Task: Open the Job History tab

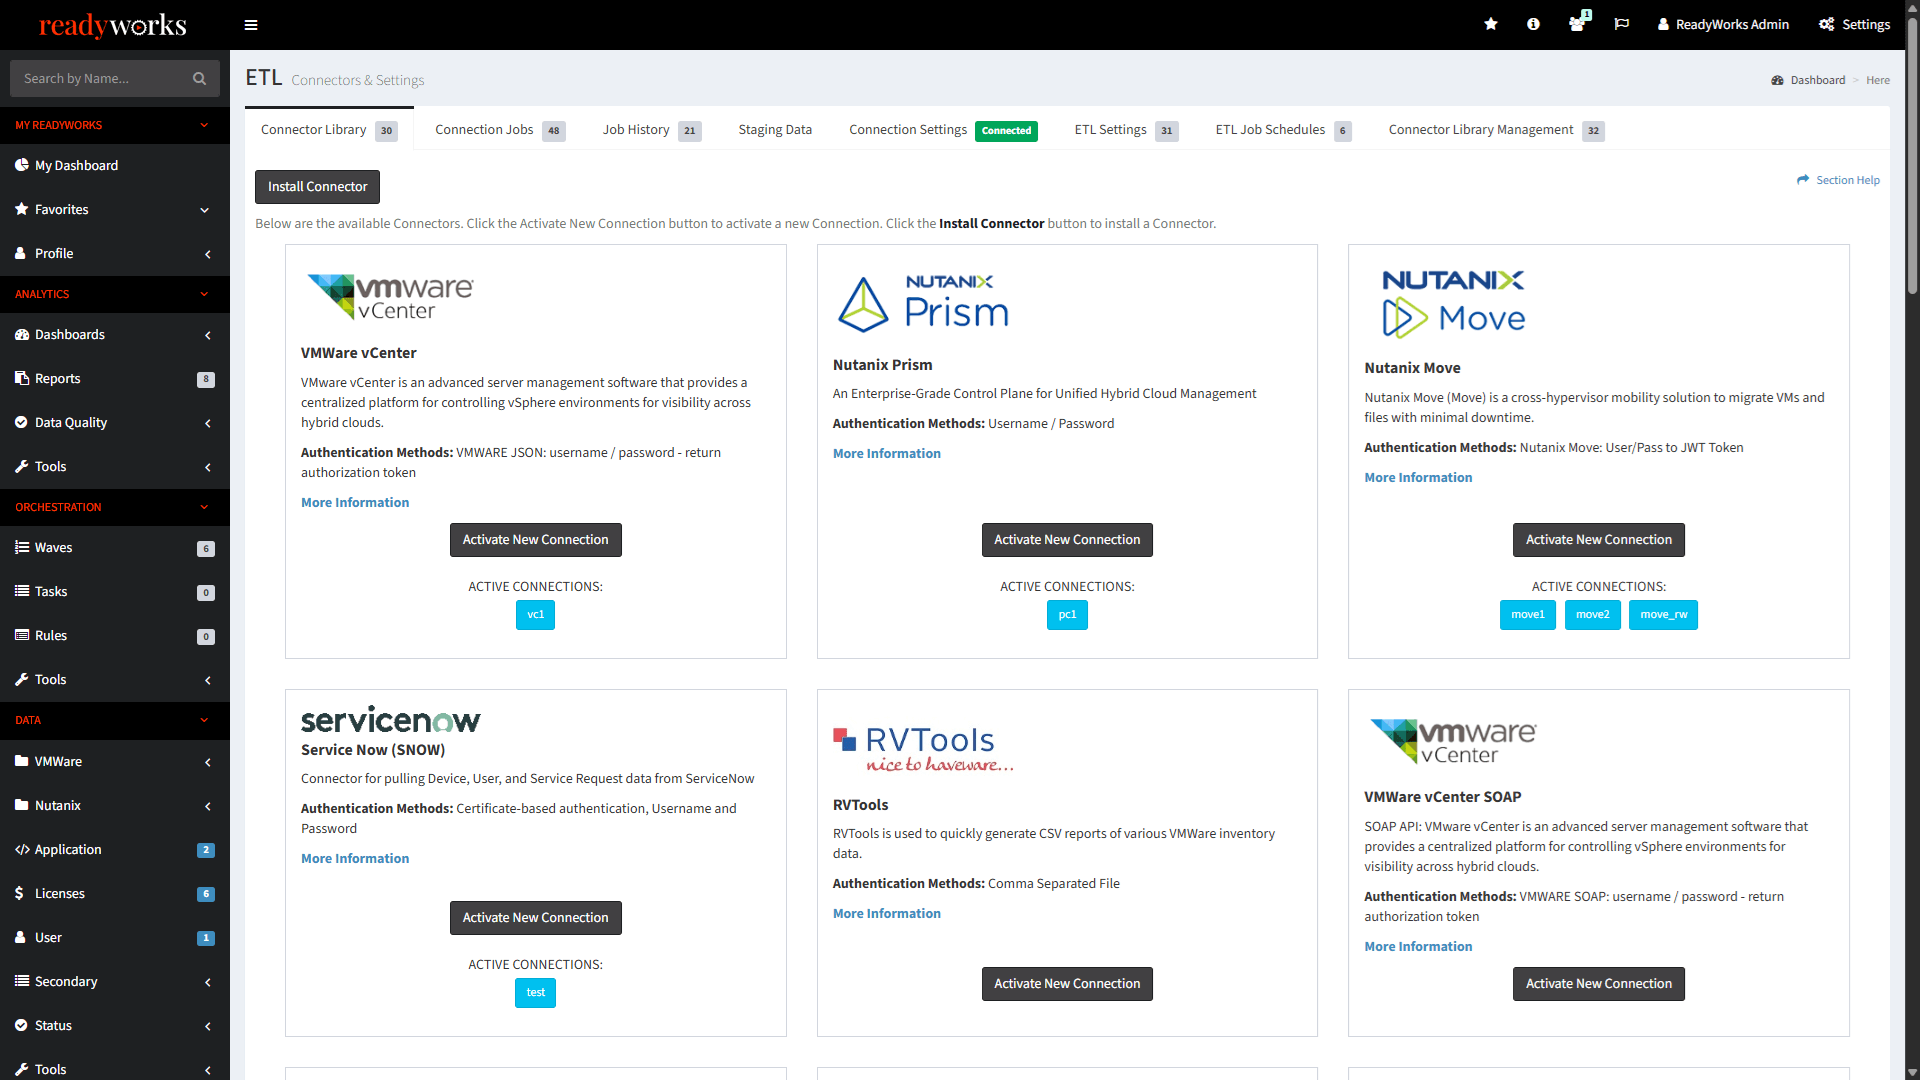Action: [652, 130]
